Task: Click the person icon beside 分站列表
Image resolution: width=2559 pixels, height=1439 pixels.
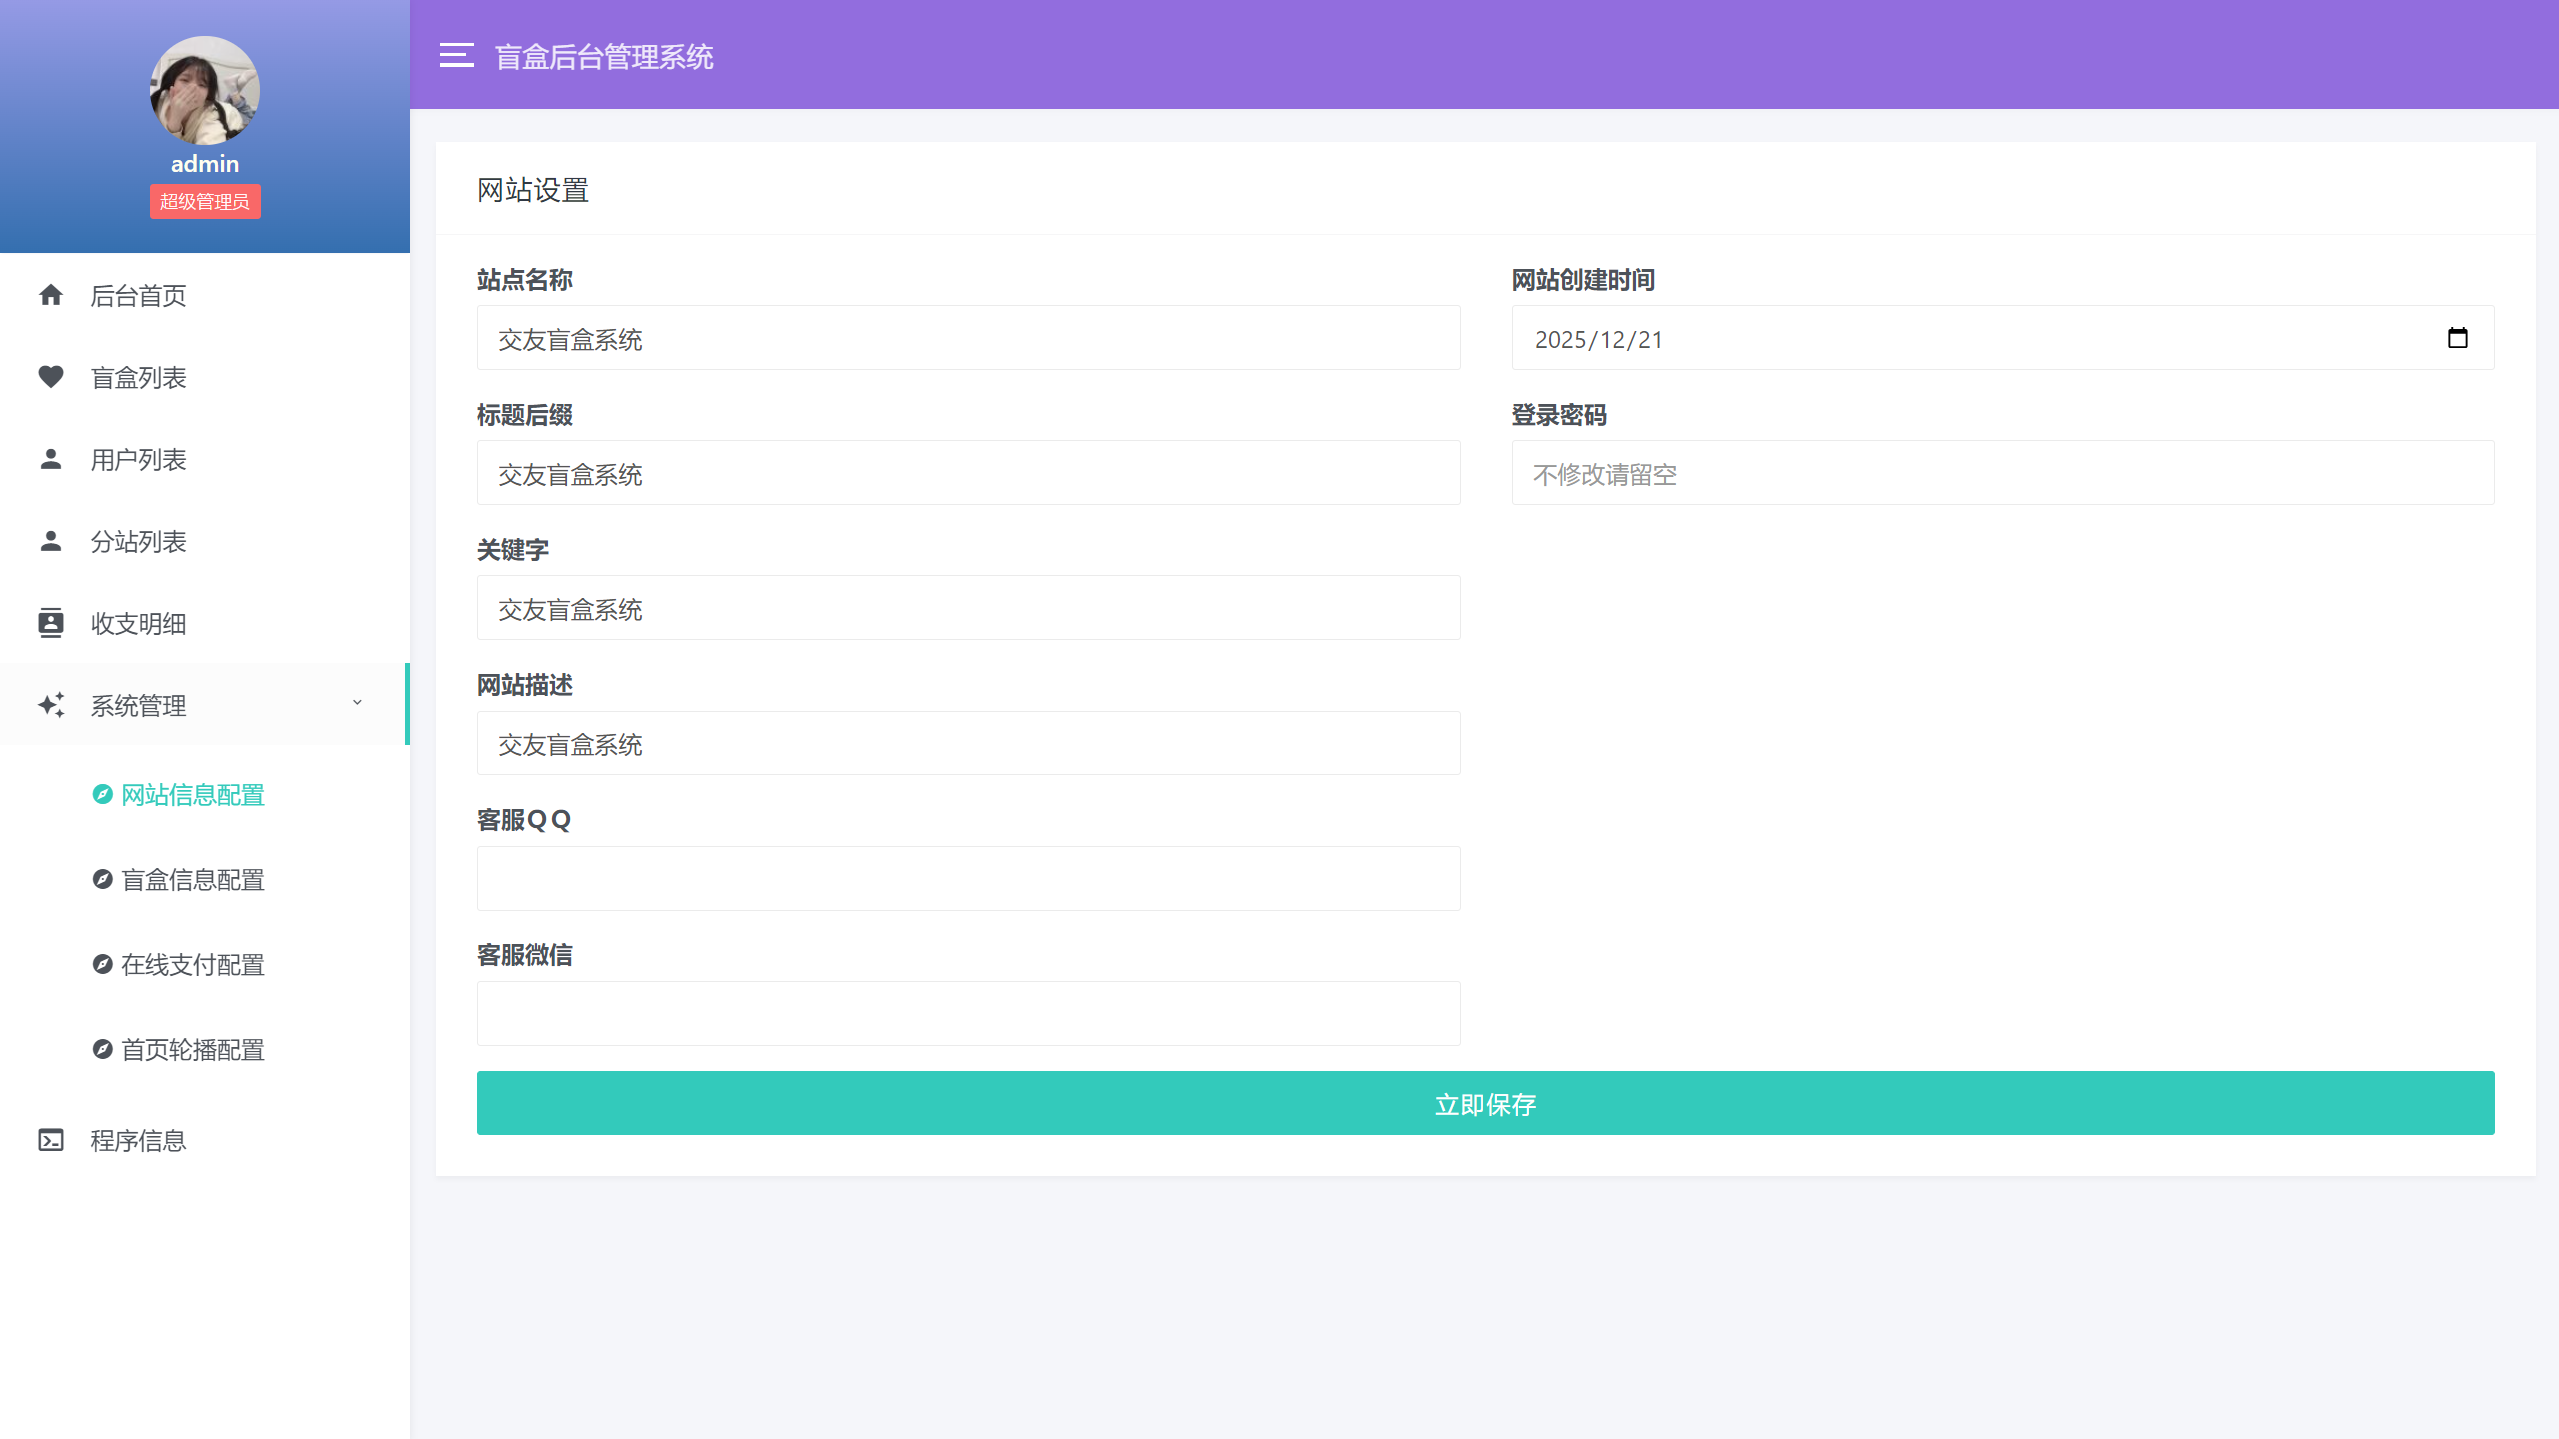Action: pos(52,541)
